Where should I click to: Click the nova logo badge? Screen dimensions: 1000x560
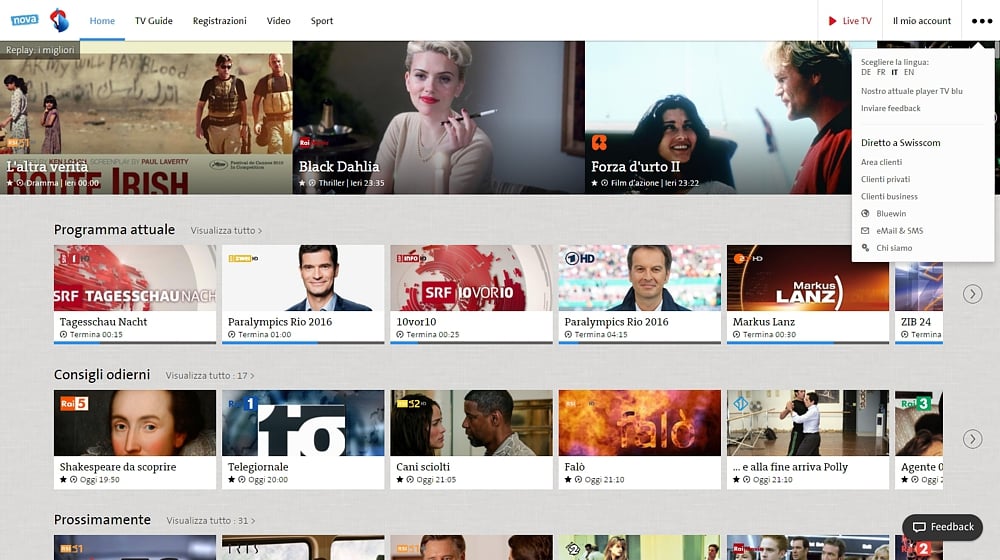24,20
